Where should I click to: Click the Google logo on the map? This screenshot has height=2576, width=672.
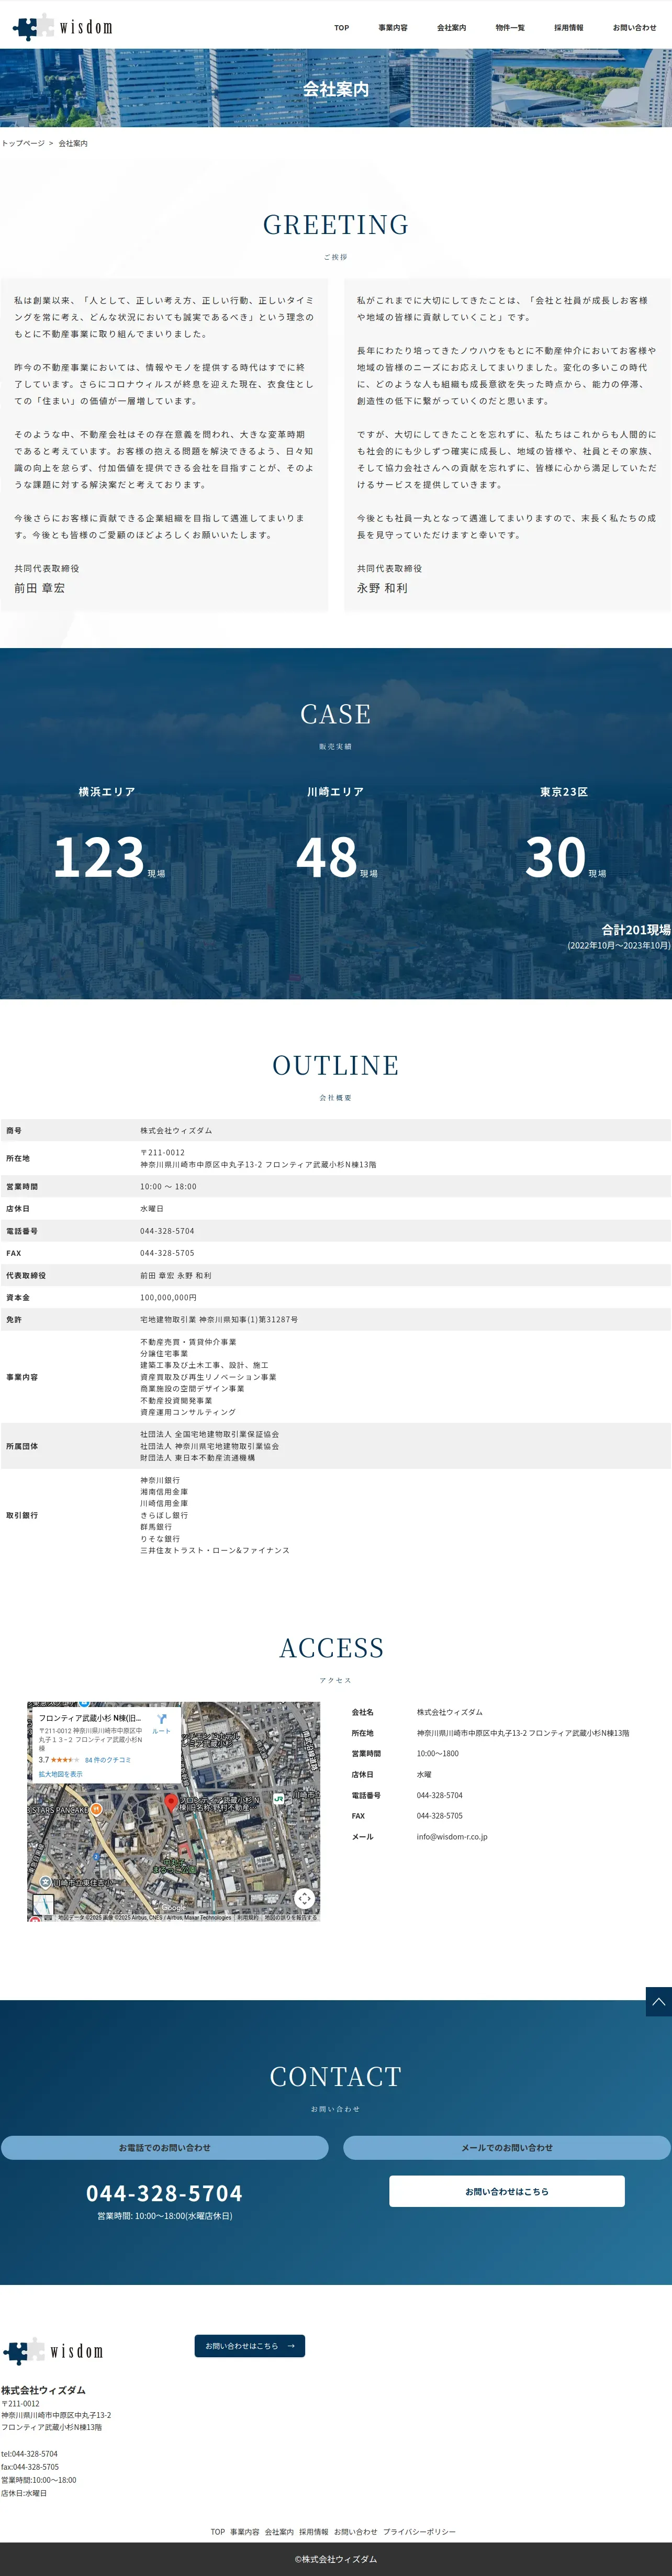173,1907
